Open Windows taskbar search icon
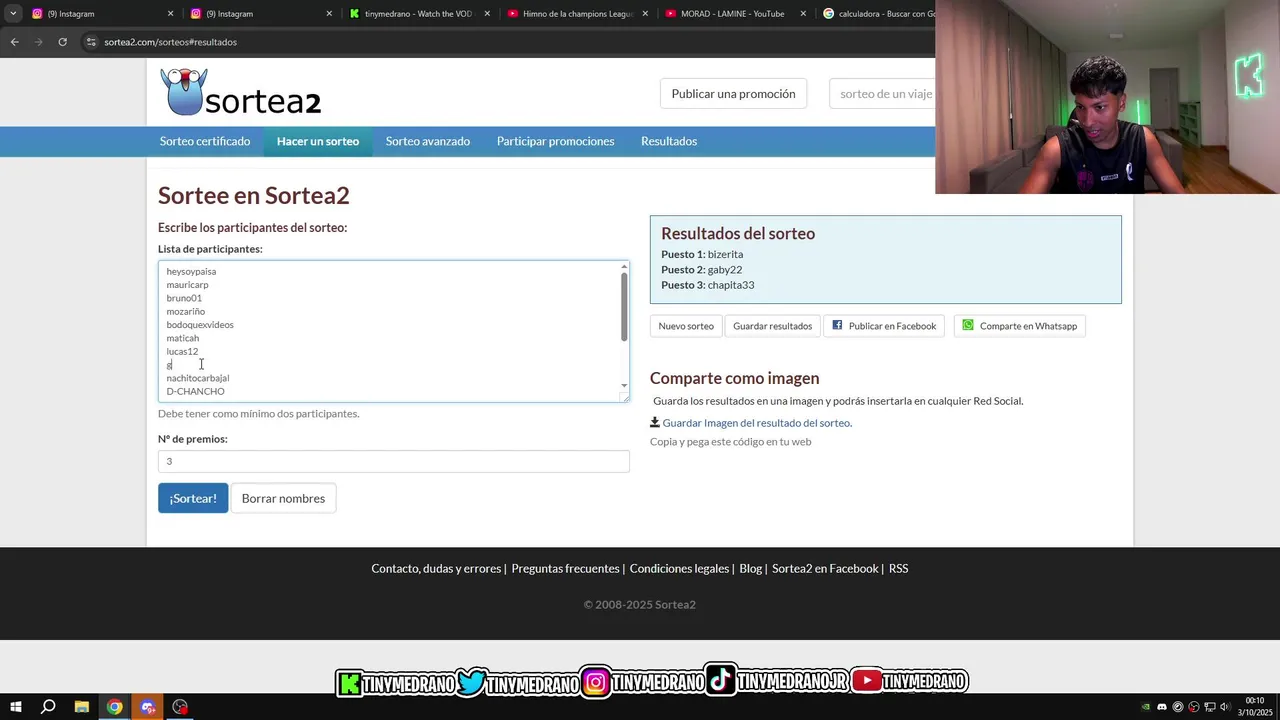The image size is (1280, 720). pyautogui.click(x=48, y=707)
